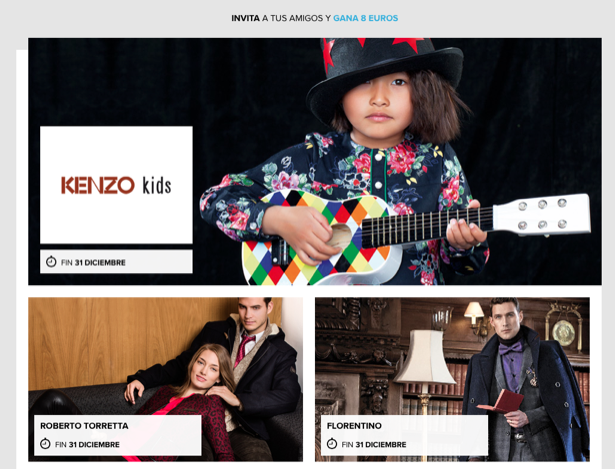Click the clock icon under KENZO kids
The height and width of the screenshot is (469, 615).
(51, 262)
